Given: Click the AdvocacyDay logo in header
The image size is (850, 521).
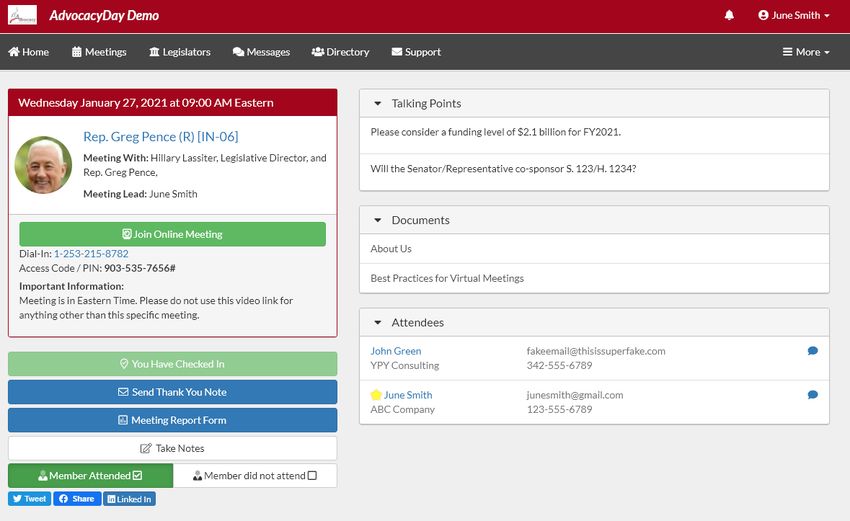Looking at the screenshot, I should tap(22, 16).
